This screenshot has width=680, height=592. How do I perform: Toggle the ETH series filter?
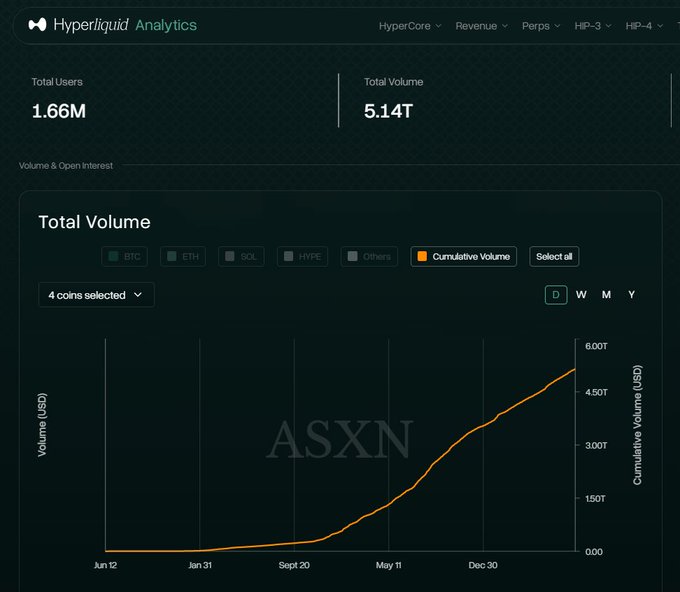tap(183, 256)
